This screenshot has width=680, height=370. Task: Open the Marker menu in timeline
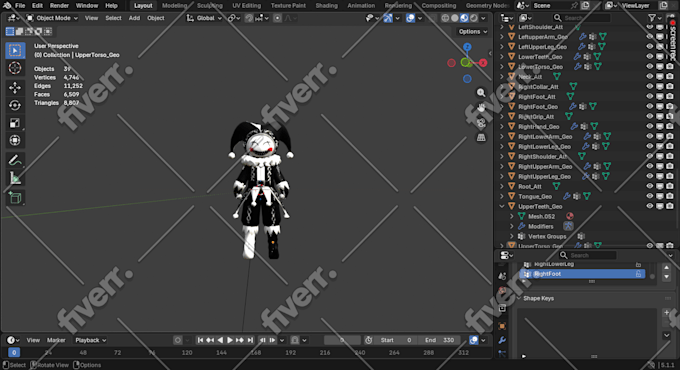click(56, 340)
